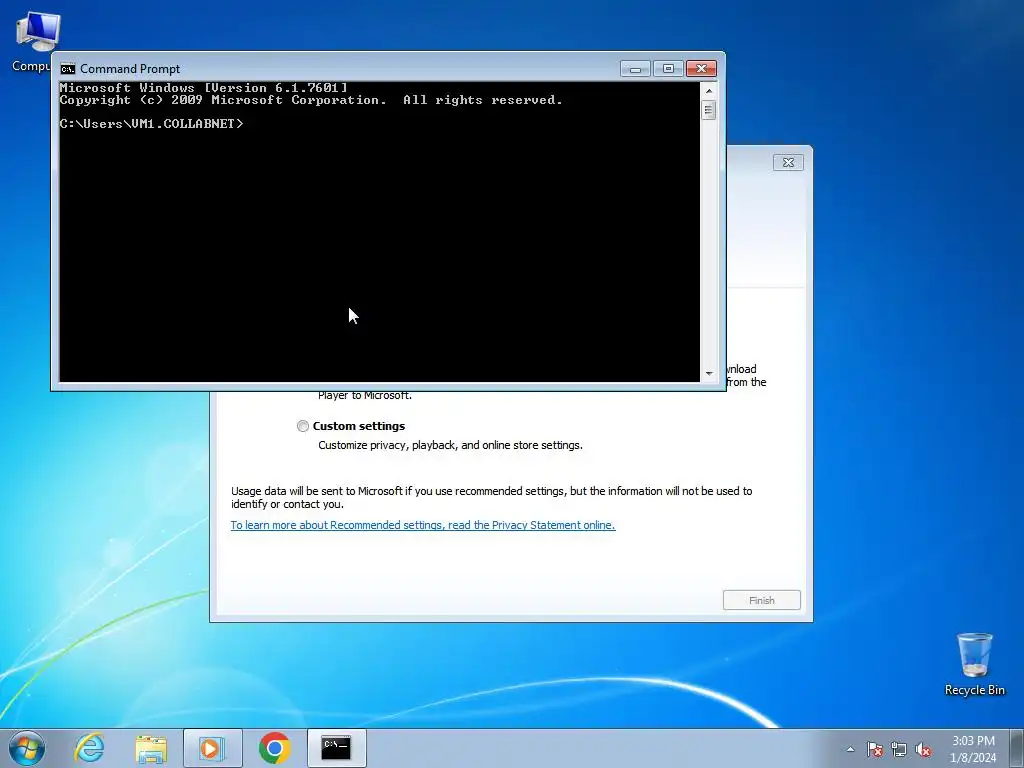
Task: Switch to Windows Media Player taskbar button
Action: tap(212, 748)
